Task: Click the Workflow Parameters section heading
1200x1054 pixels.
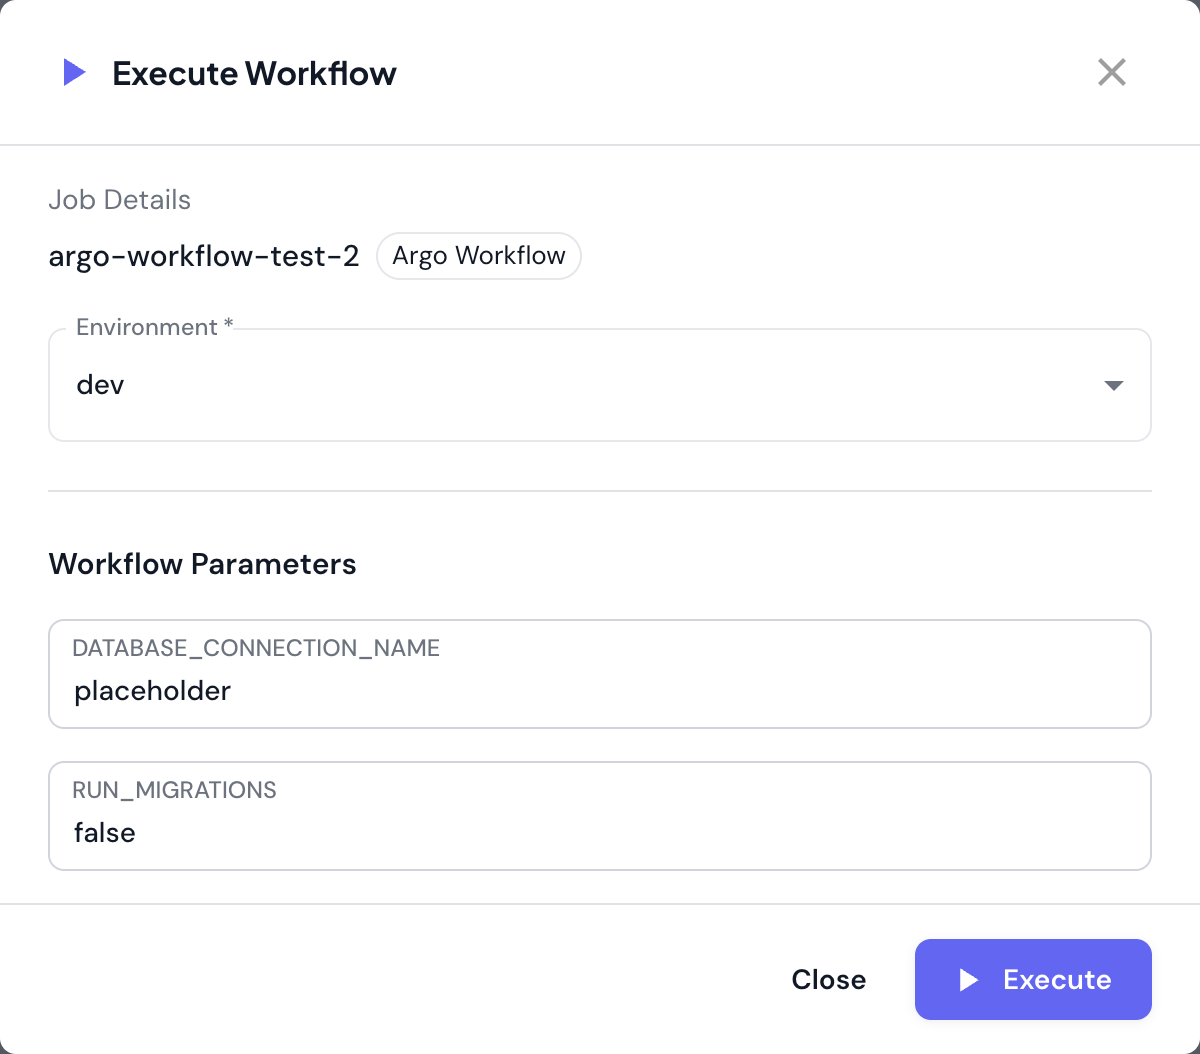Action: (202, 564)
